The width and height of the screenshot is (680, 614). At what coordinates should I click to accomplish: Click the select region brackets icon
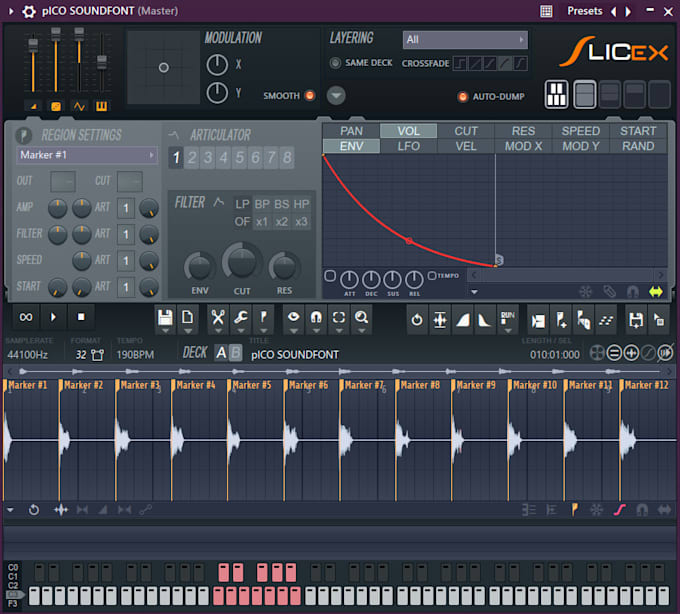(339, 317)
